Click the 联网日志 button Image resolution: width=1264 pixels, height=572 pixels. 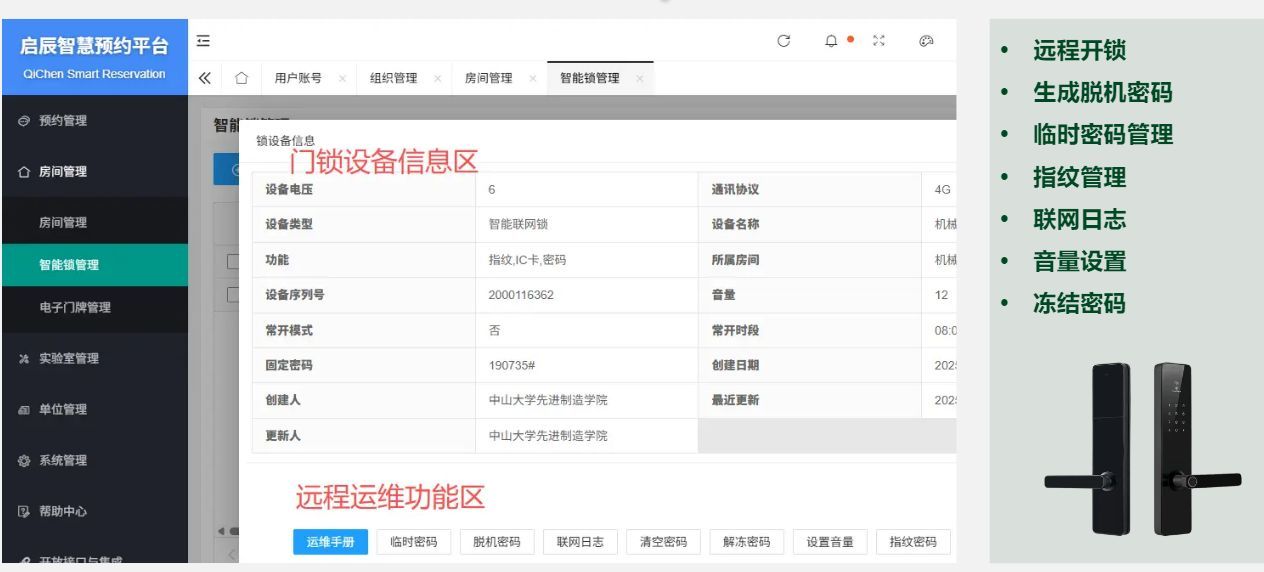pos(580,541)
